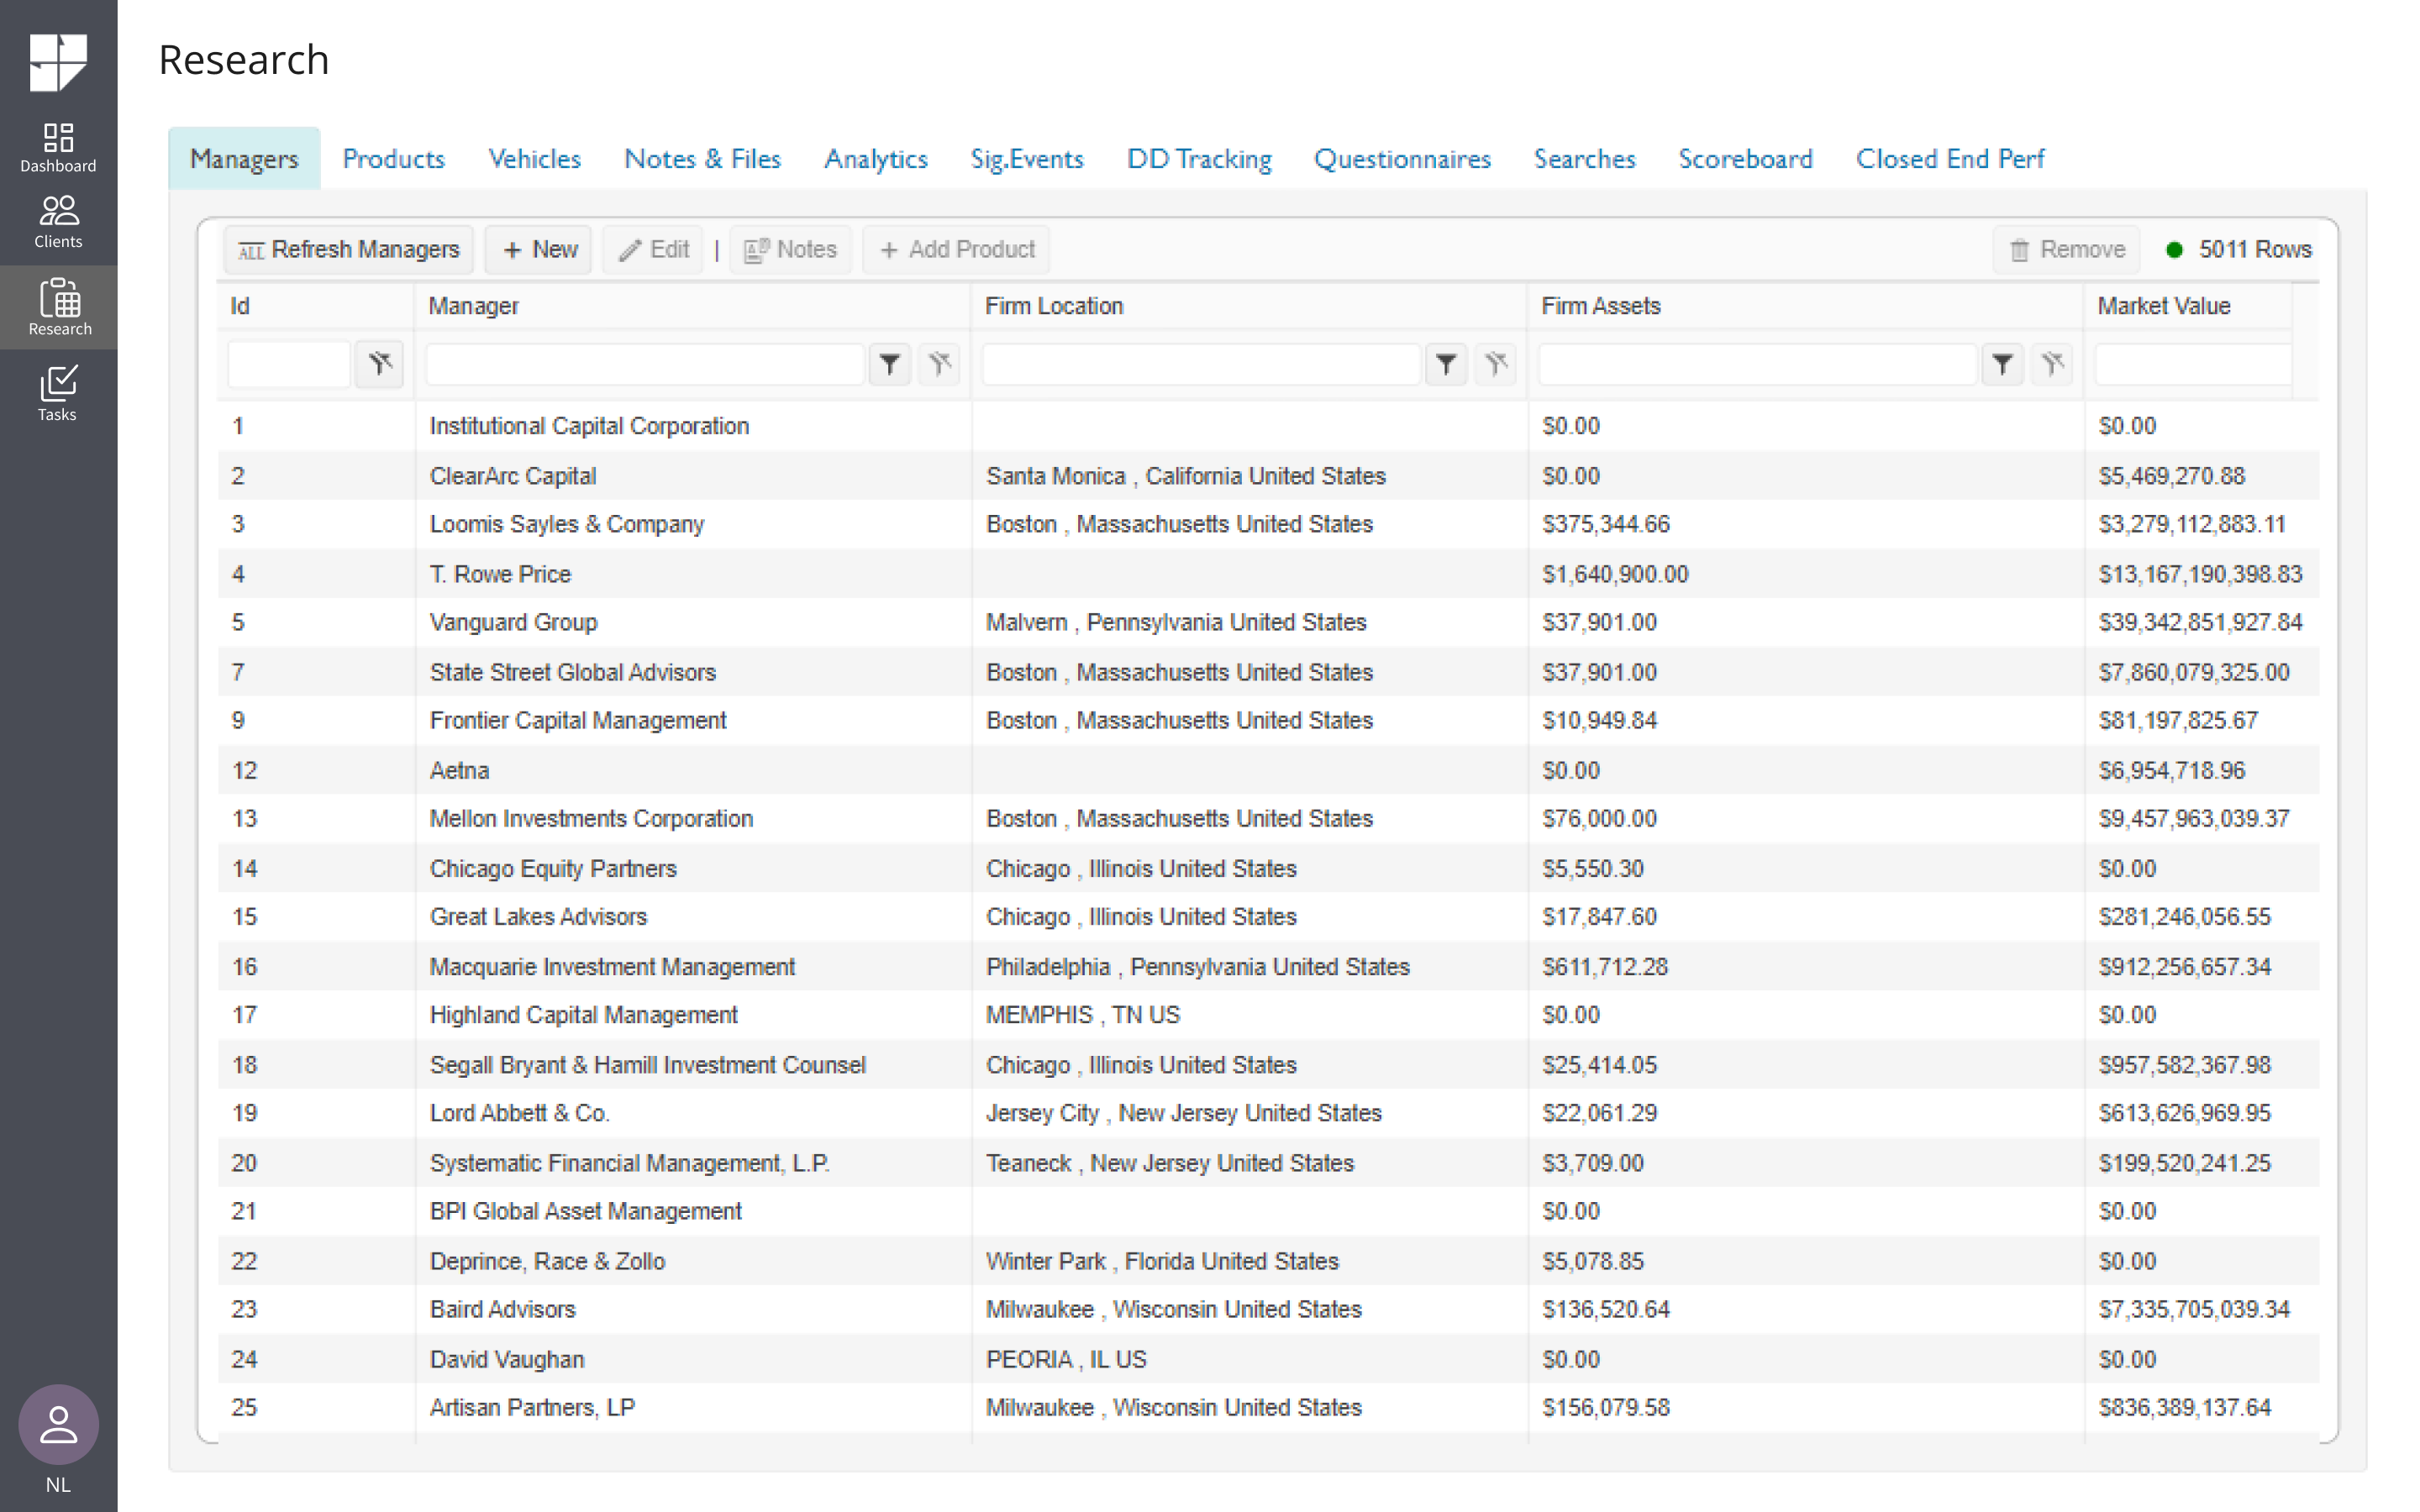Switch to the Questionnaires tab
Screen dimensions: 2420x1512
(1403, 158)
